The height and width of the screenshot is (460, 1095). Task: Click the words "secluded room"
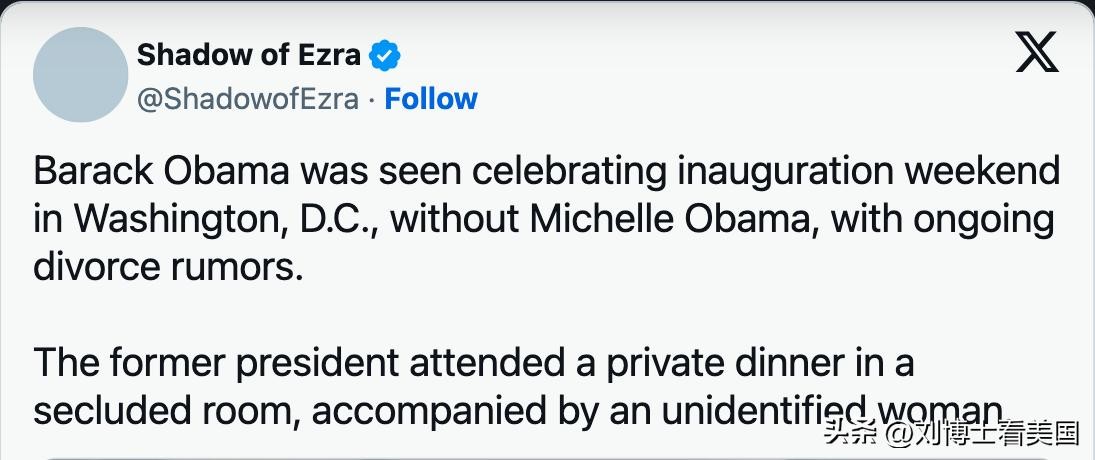pyautogui.click(x=161, y=410)
